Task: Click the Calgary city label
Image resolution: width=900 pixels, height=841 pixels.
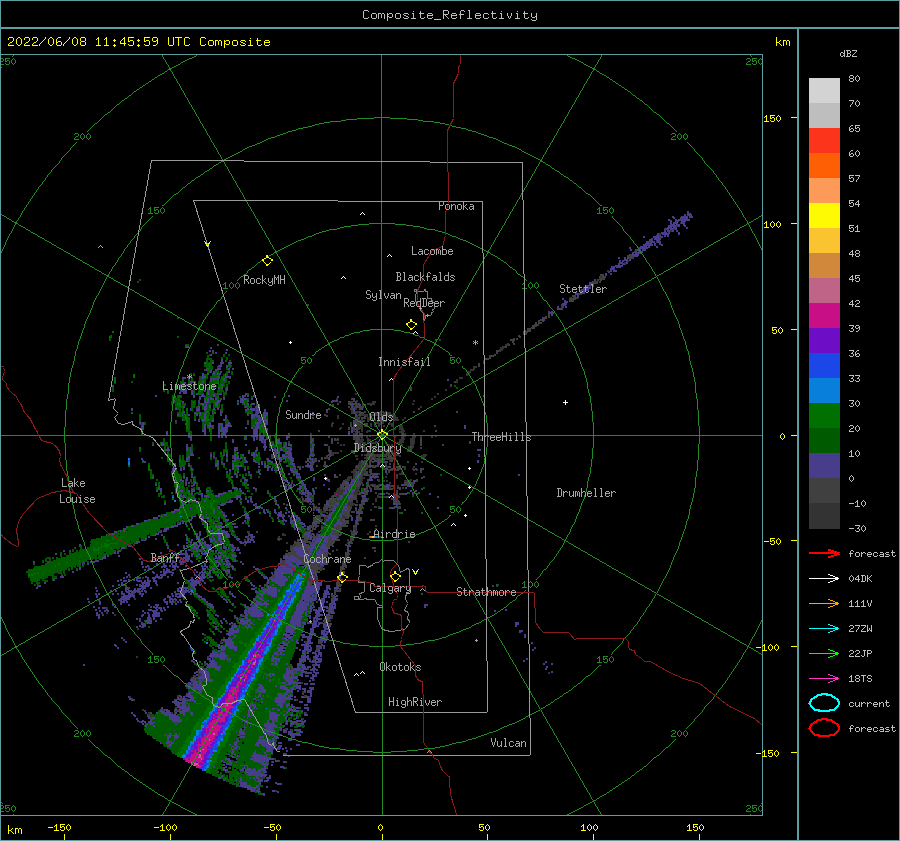Action: coord(390,588)
